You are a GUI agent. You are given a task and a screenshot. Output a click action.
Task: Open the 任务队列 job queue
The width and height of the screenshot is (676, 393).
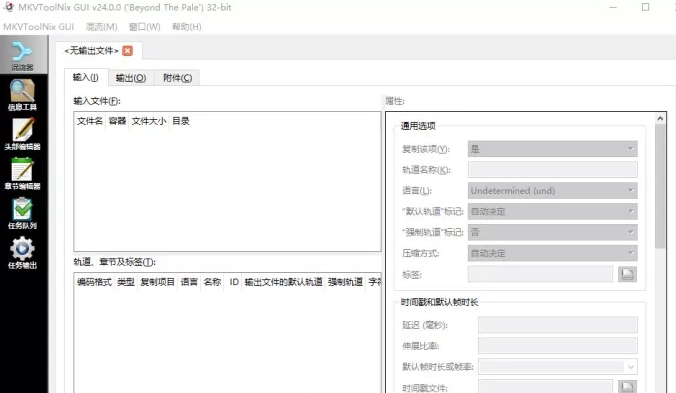tap(23, 213)
